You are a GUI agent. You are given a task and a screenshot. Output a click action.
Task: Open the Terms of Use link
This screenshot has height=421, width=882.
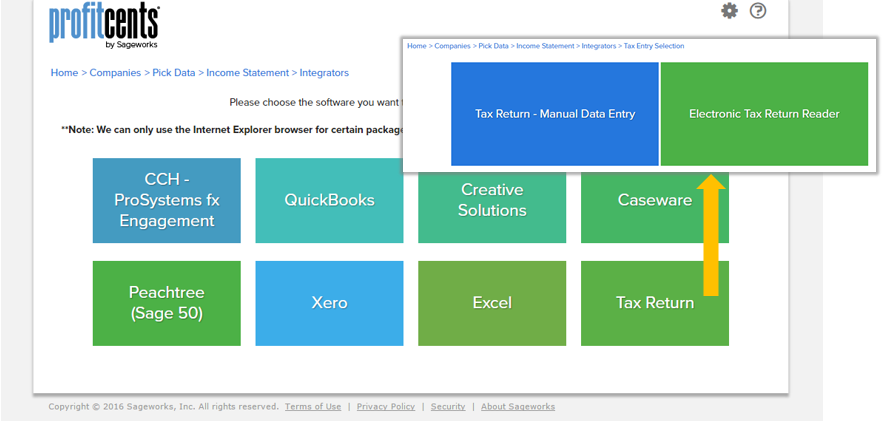point(313,406)
